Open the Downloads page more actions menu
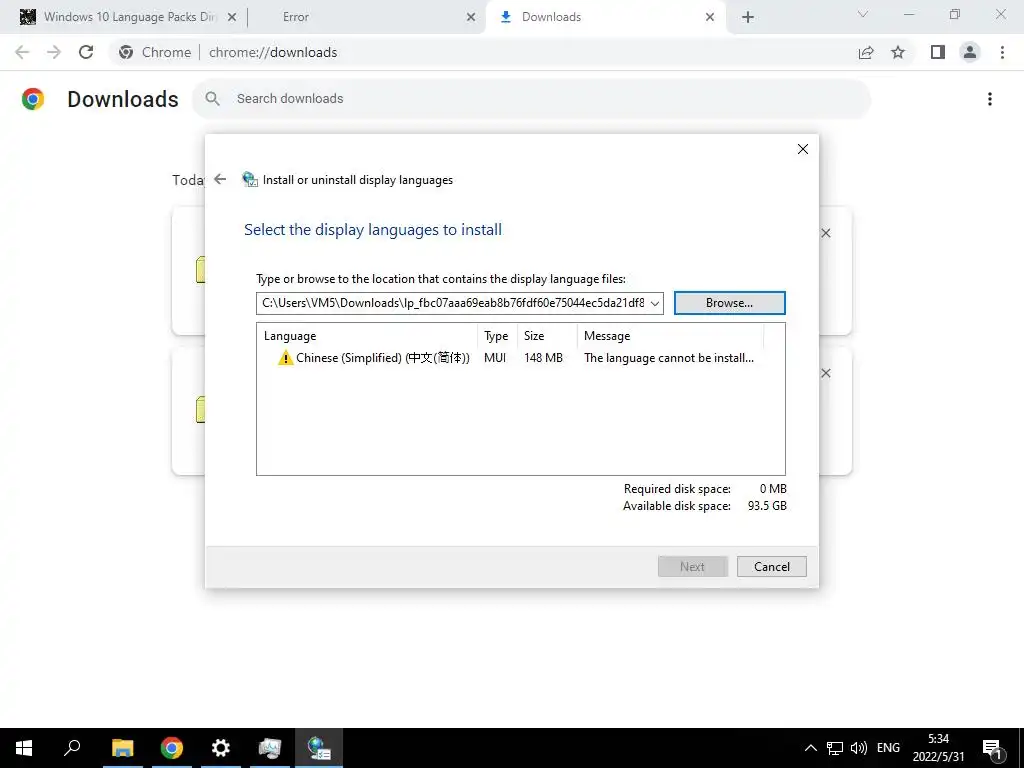Viewport: 1024px width, 768px height. pos(990,99)
